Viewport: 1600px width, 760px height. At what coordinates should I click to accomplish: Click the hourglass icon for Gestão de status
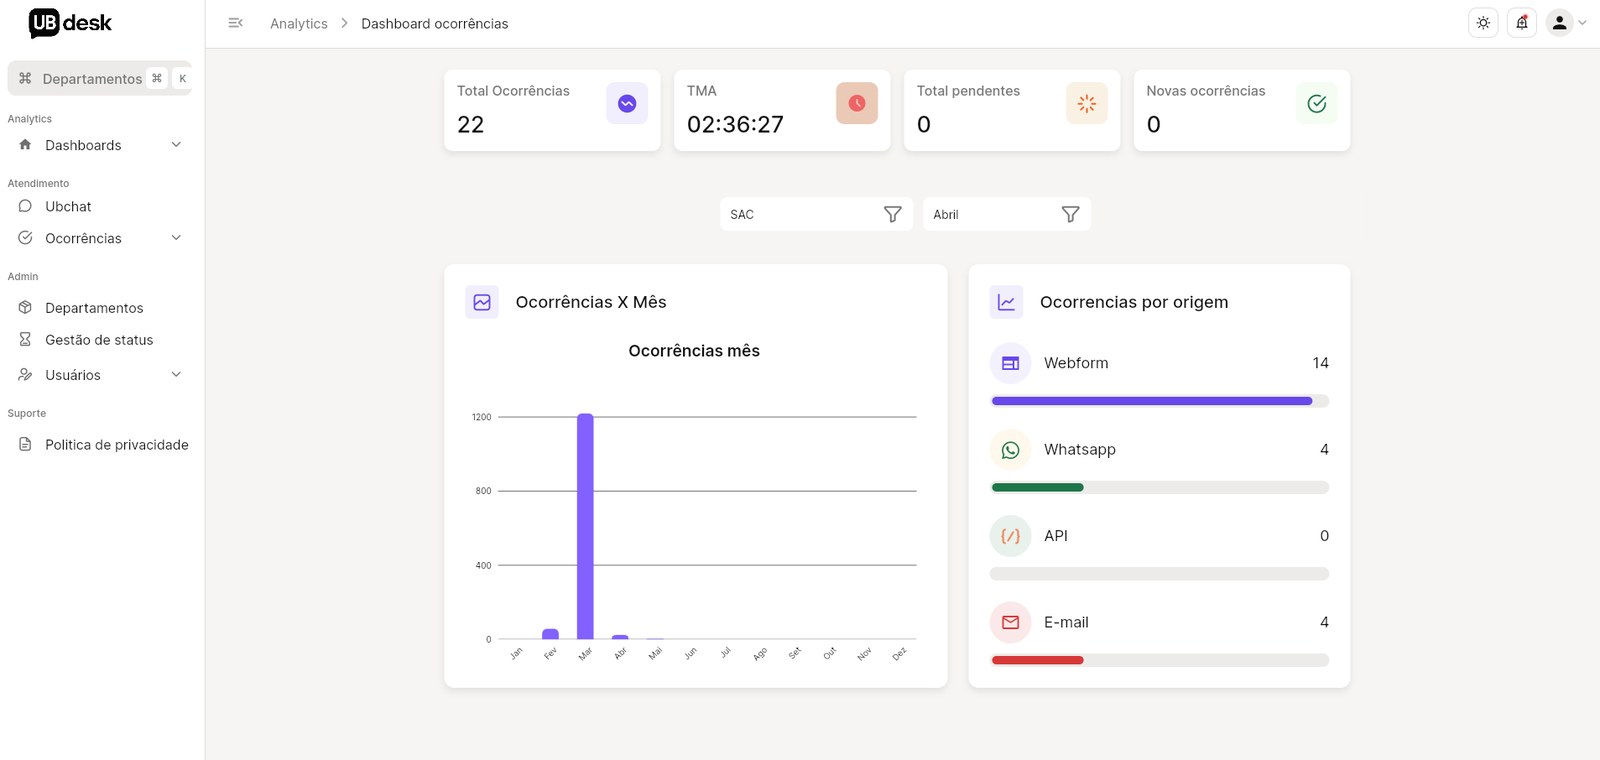(x=25, y=340)
